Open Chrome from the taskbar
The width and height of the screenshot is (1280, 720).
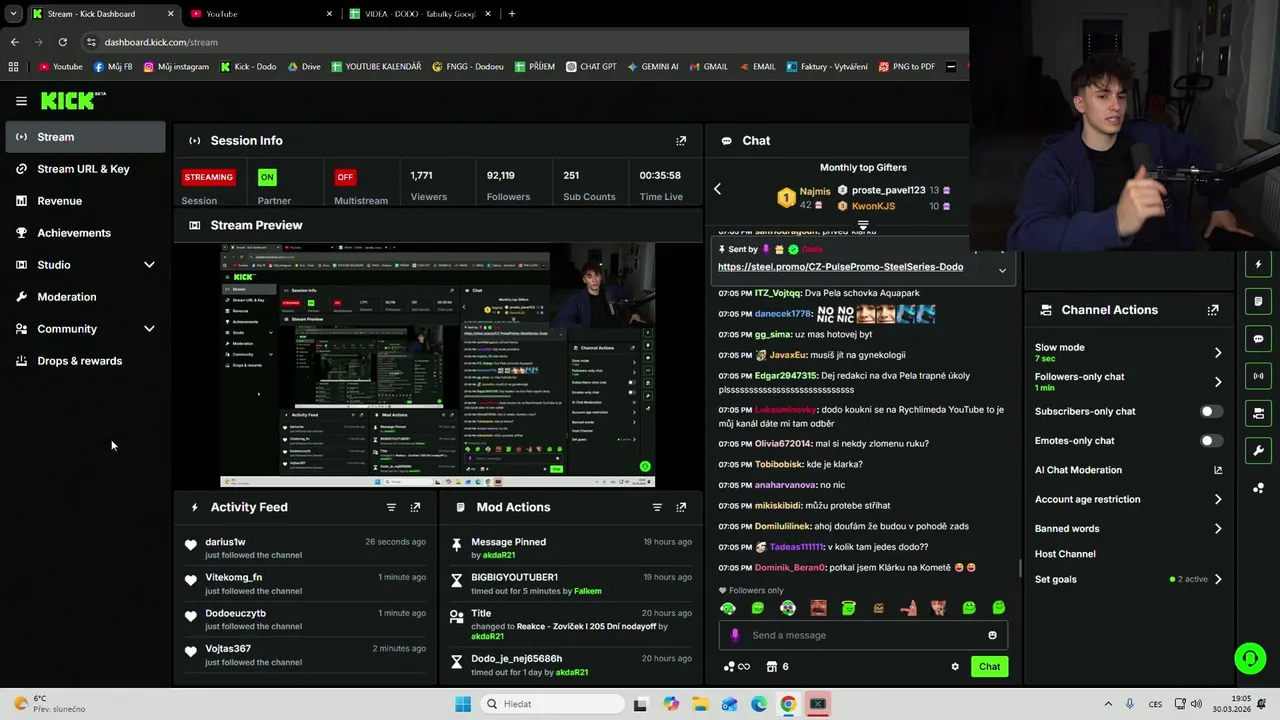pos(788,704)
